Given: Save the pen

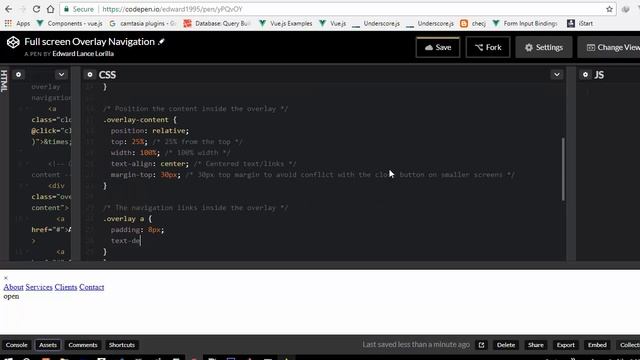Looking at the screenshot, I should coord(438,47).
